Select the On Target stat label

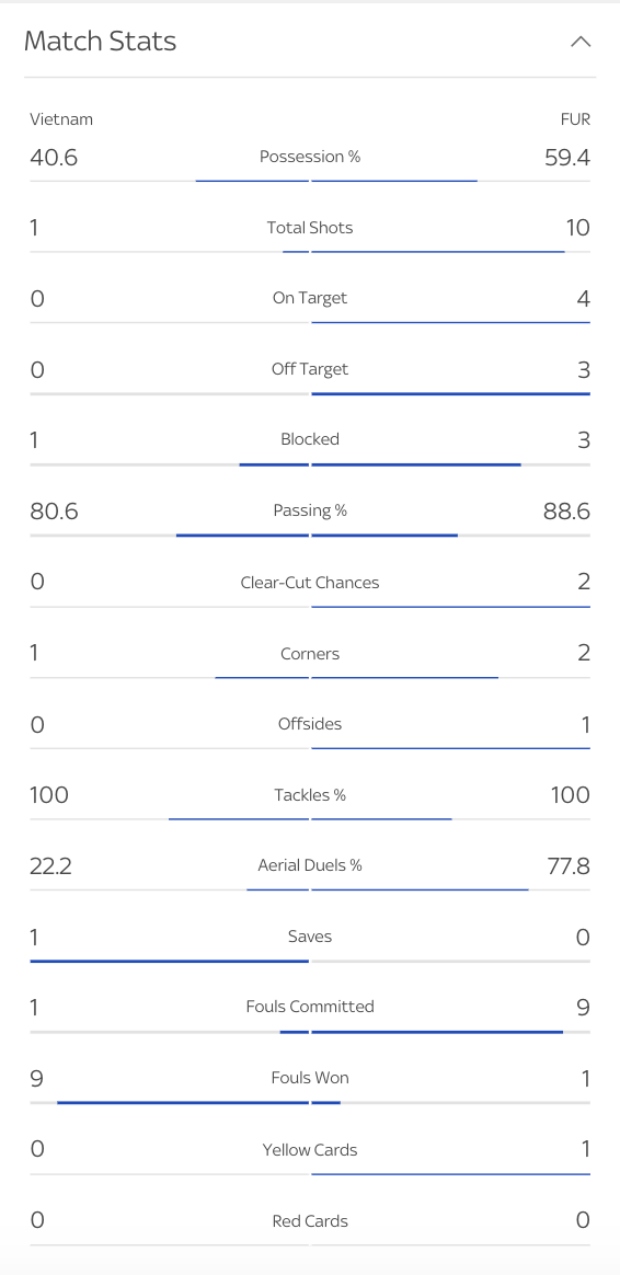tap(310, 298)
